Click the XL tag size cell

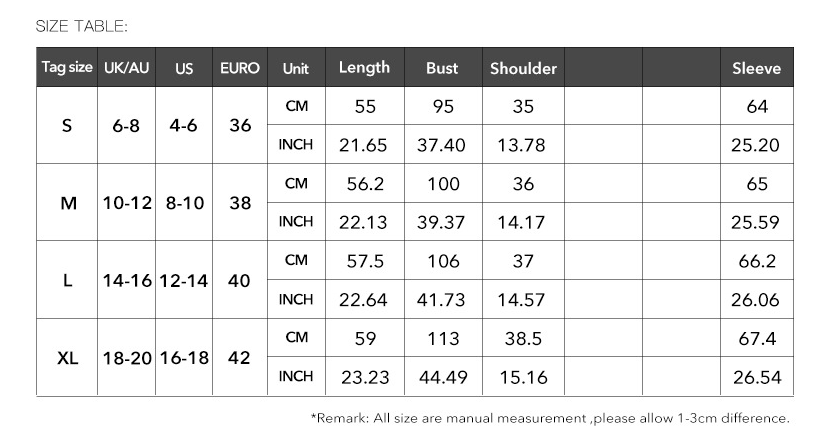(67, 357)
